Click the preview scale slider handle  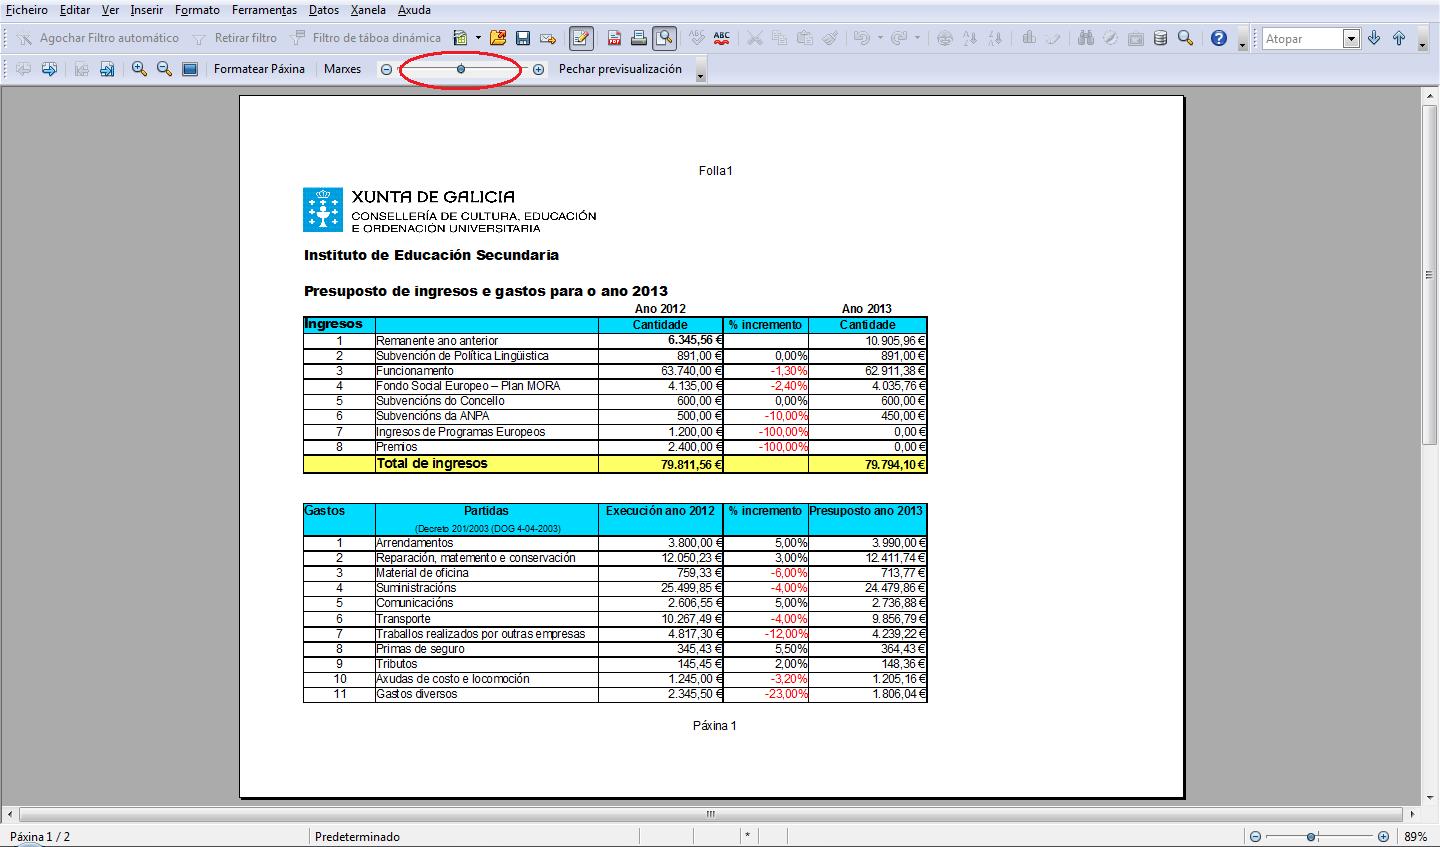461,69
